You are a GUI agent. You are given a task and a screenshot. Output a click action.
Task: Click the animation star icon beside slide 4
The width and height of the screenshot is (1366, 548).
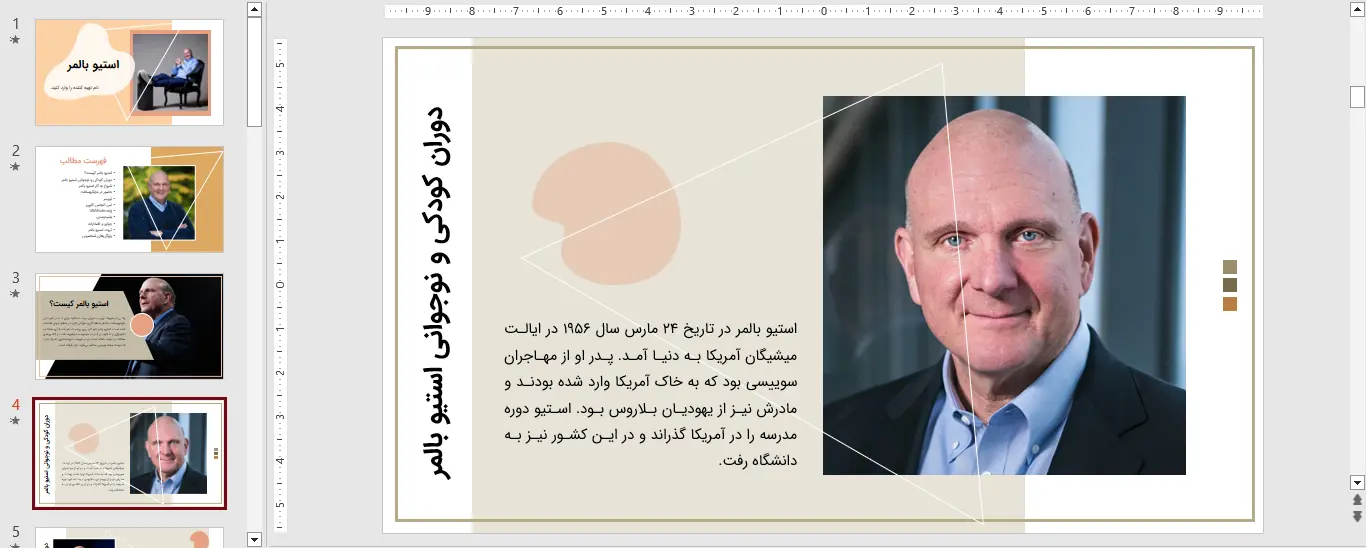coord(15,421)
